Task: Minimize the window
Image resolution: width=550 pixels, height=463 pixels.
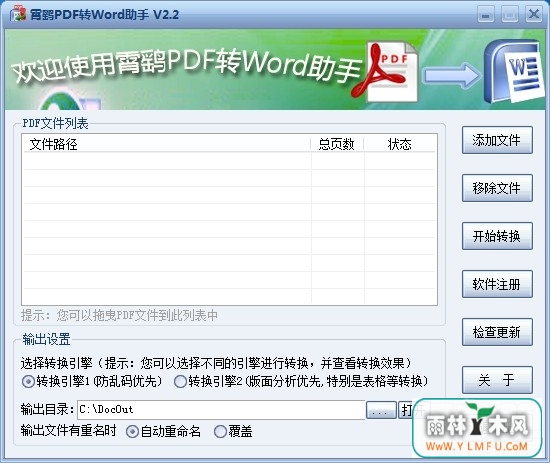Action: 486,15
